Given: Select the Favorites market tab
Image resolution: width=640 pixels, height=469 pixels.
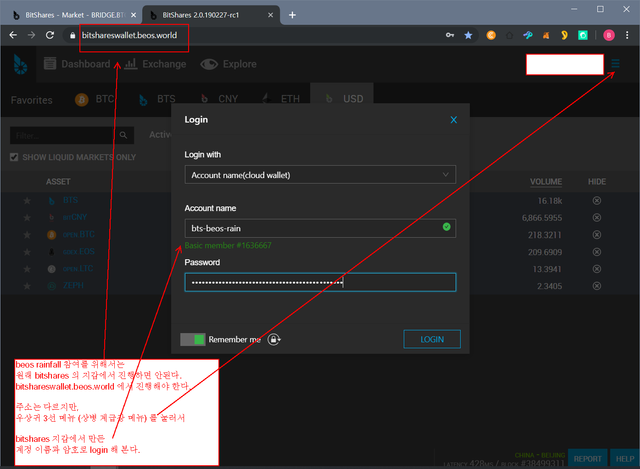Looking at the screenshot, I should tap(32, 100).
